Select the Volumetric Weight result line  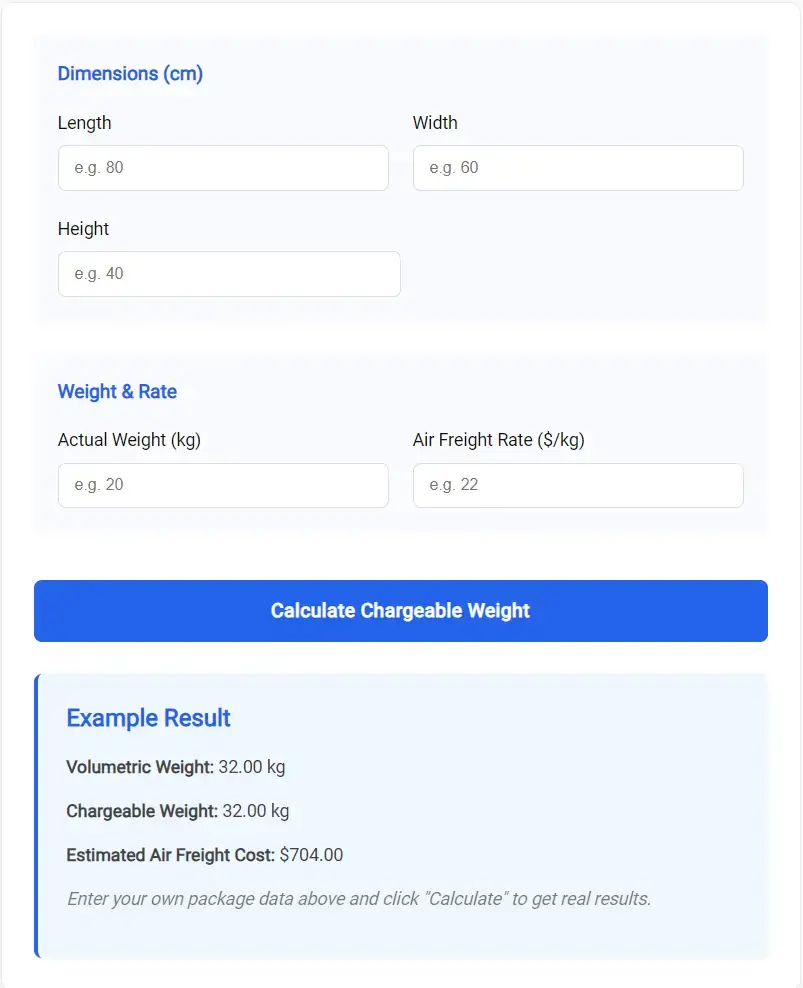point(175,767)
